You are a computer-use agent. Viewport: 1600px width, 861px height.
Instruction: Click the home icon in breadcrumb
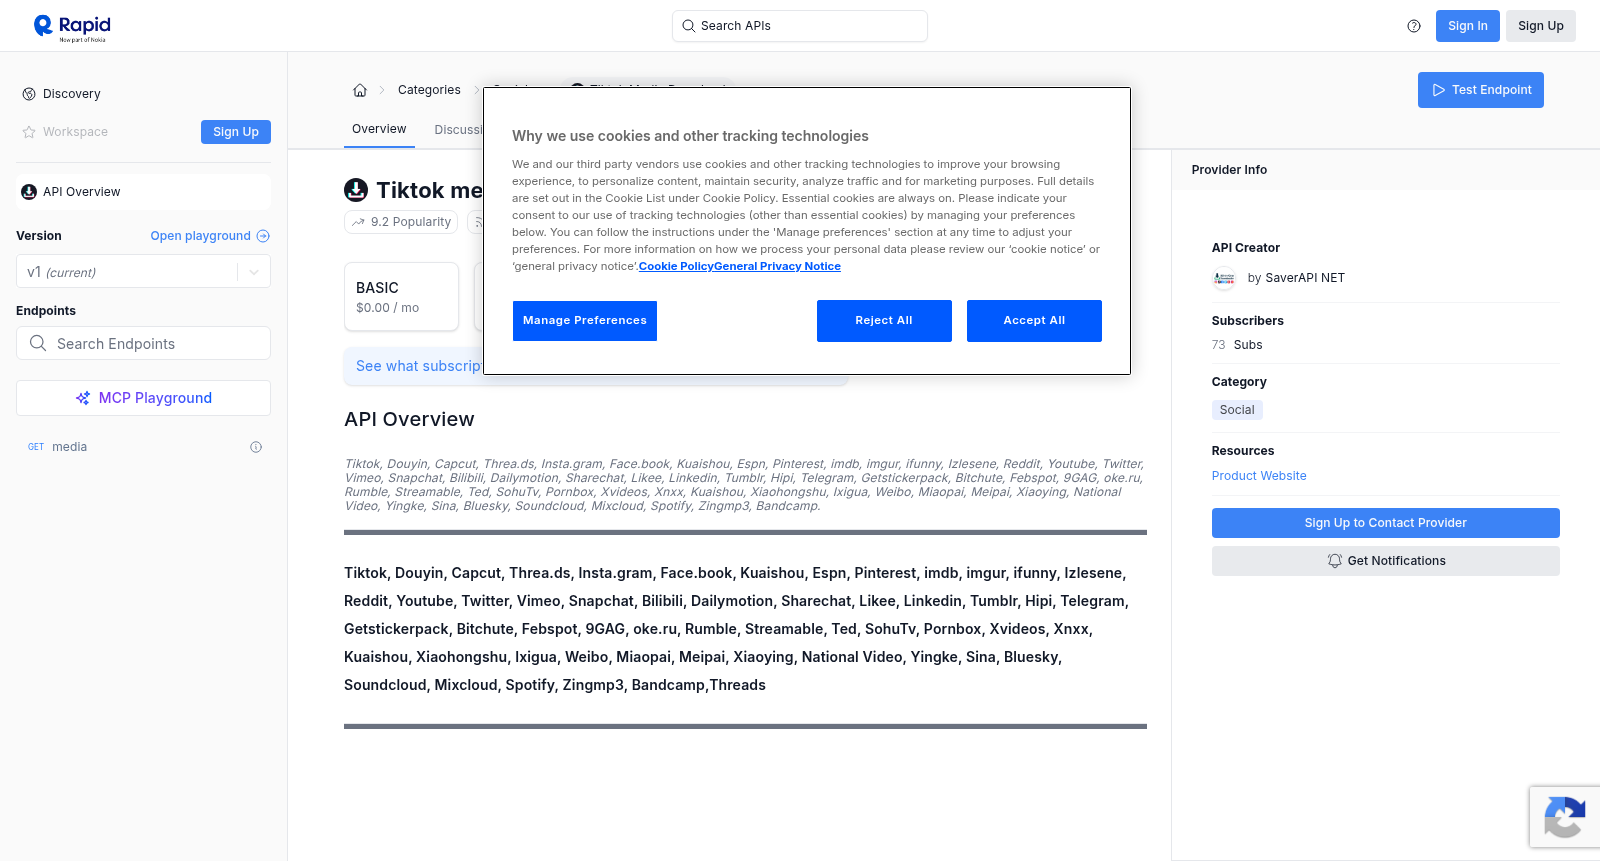point(360,90)
